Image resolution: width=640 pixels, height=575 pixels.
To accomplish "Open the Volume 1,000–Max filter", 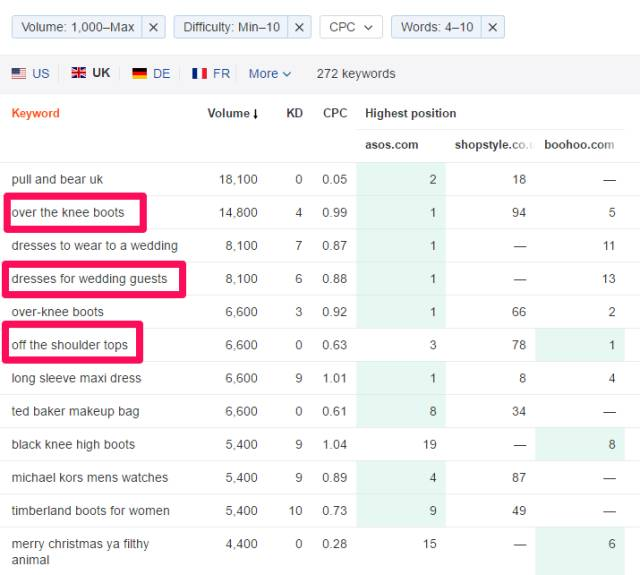I will click(77, 27).
